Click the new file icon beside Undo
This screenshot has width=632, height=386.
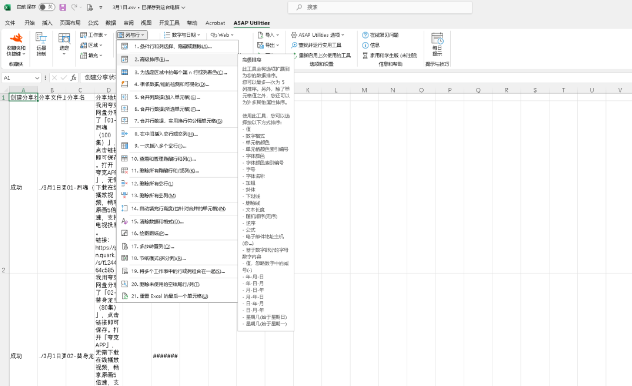(x=89, y=7)
